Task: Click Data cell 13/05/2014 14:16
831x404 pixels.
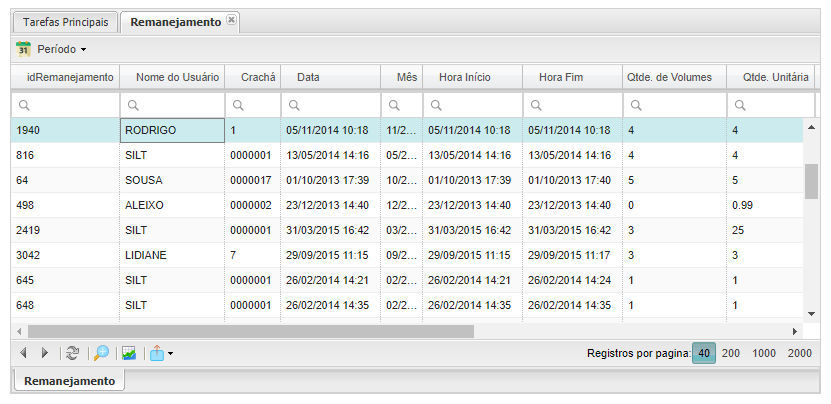Action: [x=331, y=155]
